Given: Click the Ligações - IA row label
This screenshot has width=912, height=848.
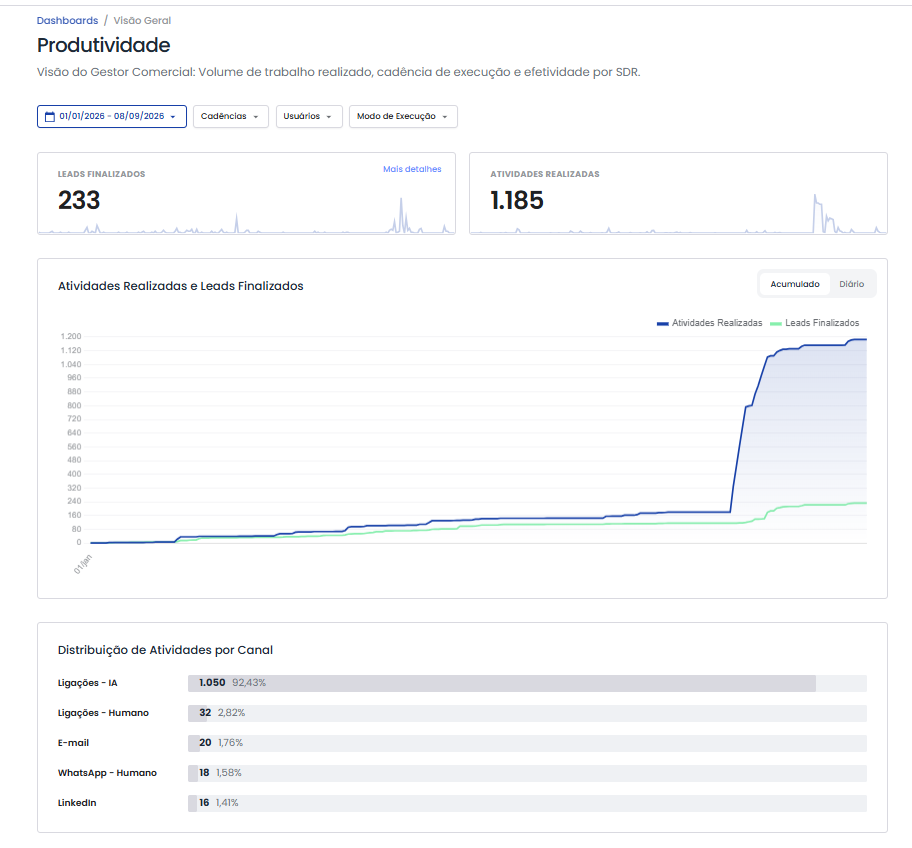Looking at the screenshot, I should [87, 683].
